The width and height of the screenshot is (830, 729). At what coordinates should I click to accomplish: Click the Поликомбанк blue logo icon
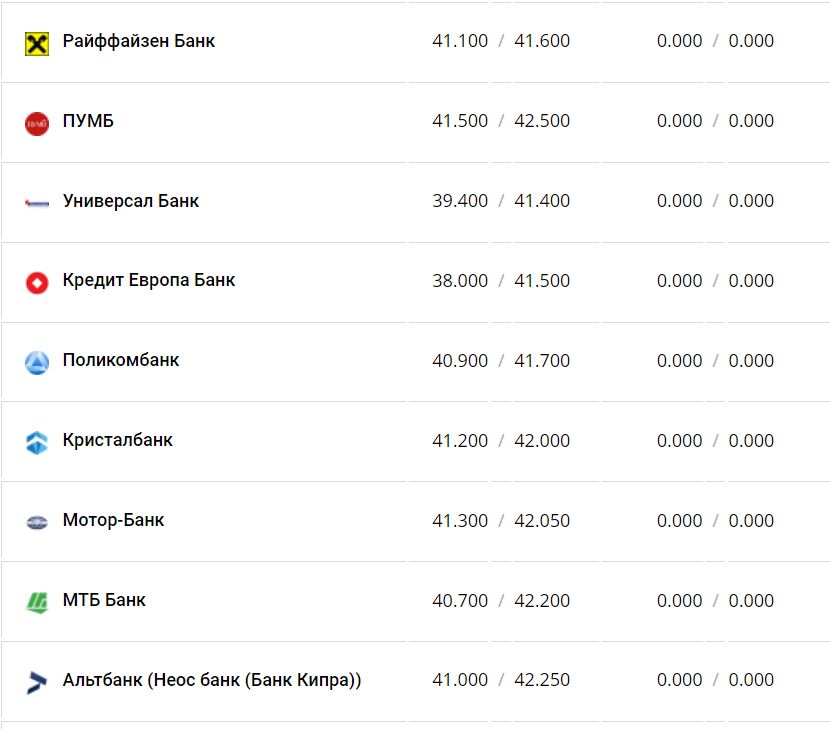click(x=37, y=362)
